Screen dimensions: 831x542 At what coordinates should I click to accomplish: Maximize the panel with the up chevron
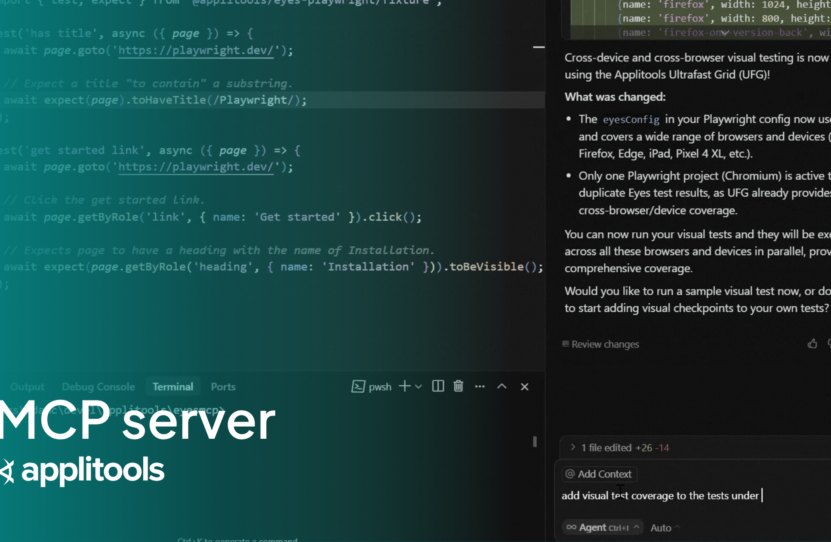[x=501, y=386]
